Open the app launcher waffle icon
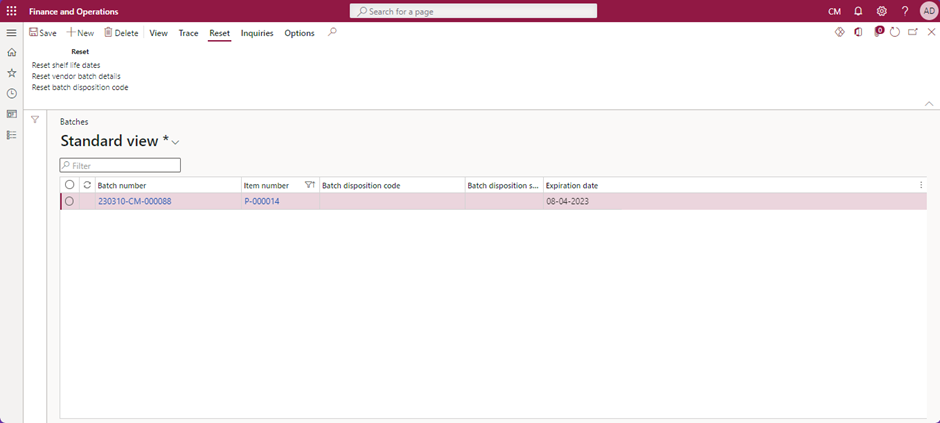Image resolution: width=940 pixels, height=423 pixels. [x=11, y=11]
